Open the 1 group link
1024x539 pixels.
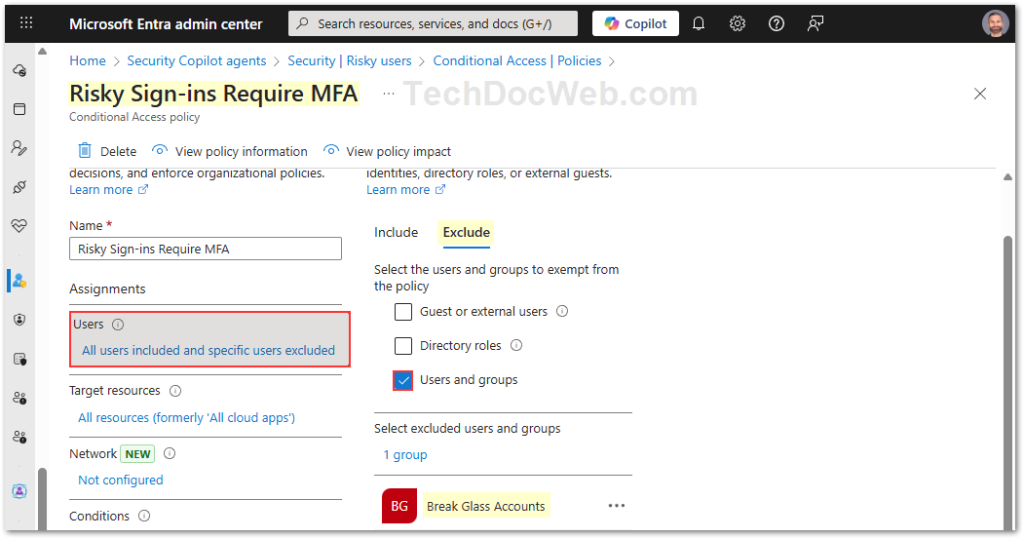click(405, 455)
